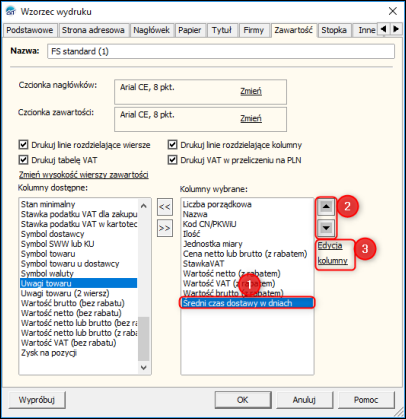406x419 pixels.
Task: Select Cena netto lub brutto (z rabatem)
Action: pyautogui.click(x=247, y=254)
